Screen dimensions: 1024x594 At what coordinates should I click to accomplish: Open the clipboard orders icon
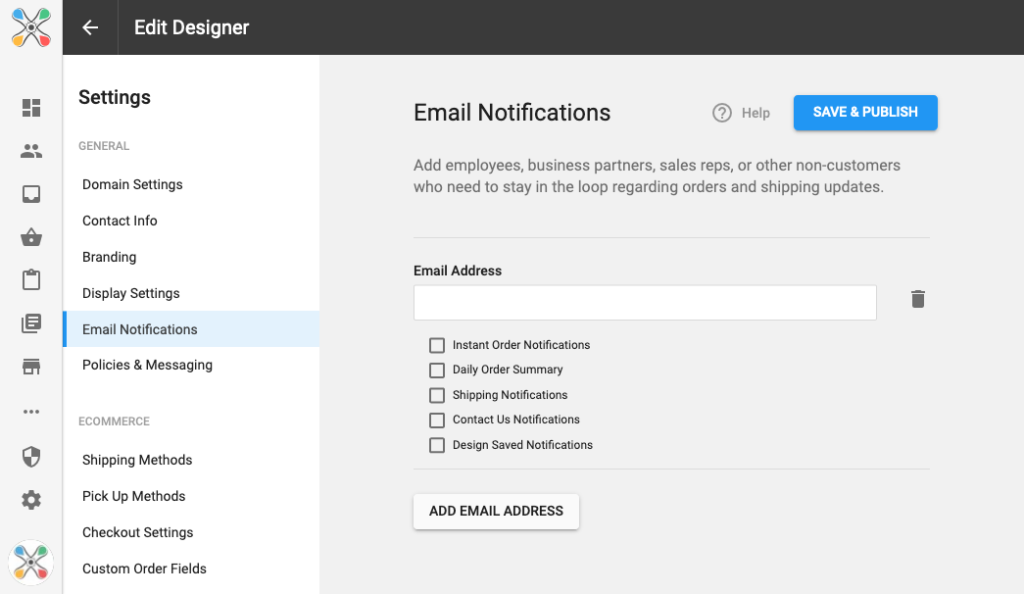coord(31,280)
